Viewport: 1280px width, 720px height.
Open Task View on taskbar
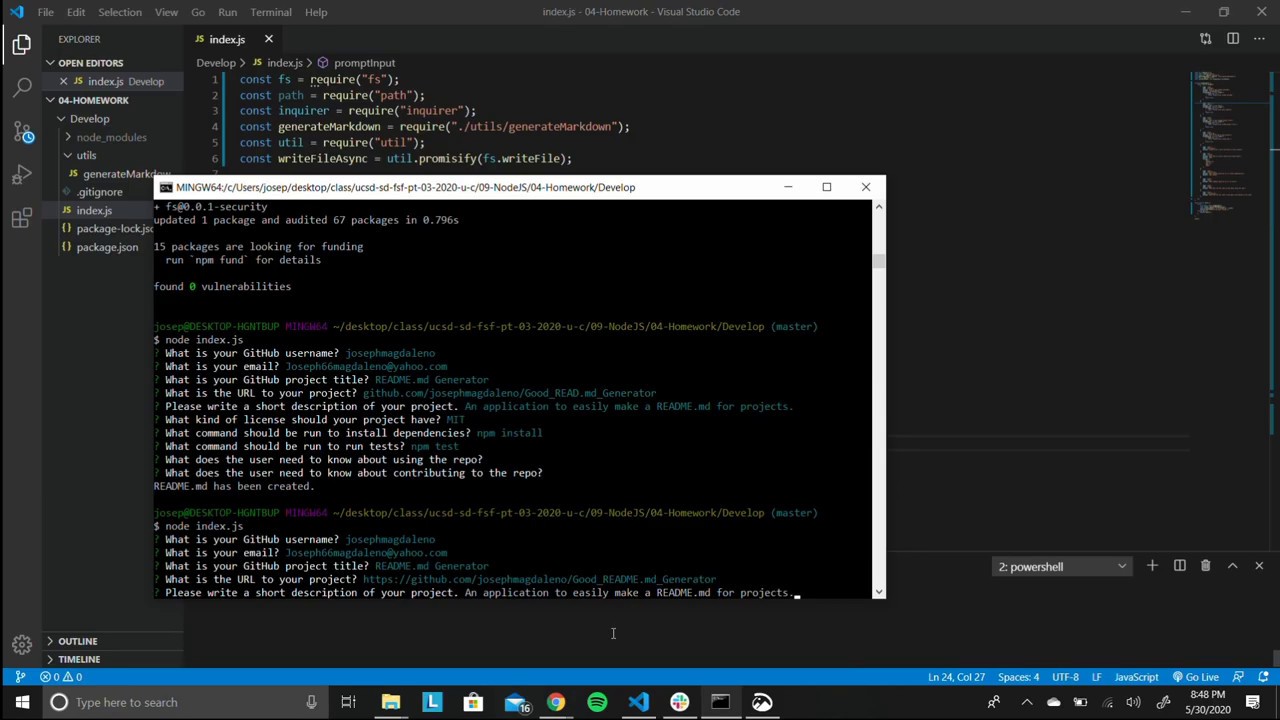click(x=348, y=702)
